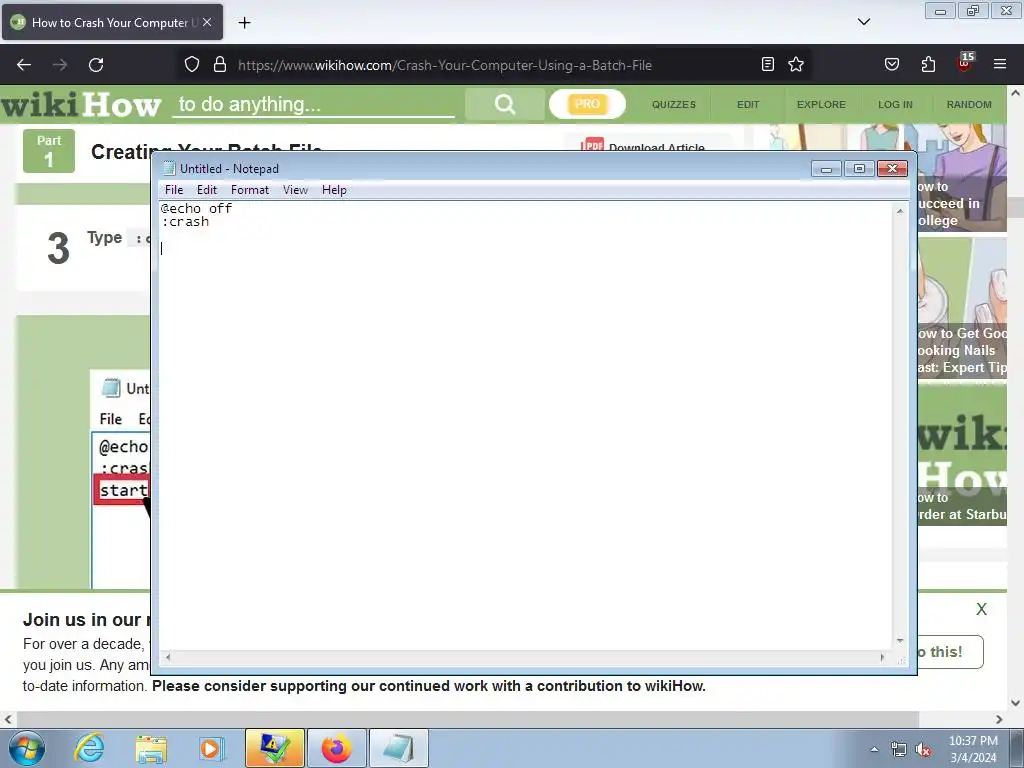Click the wikiHow logo
The height and width of the screenshot is (768, 1024).
tap(80, 104)
